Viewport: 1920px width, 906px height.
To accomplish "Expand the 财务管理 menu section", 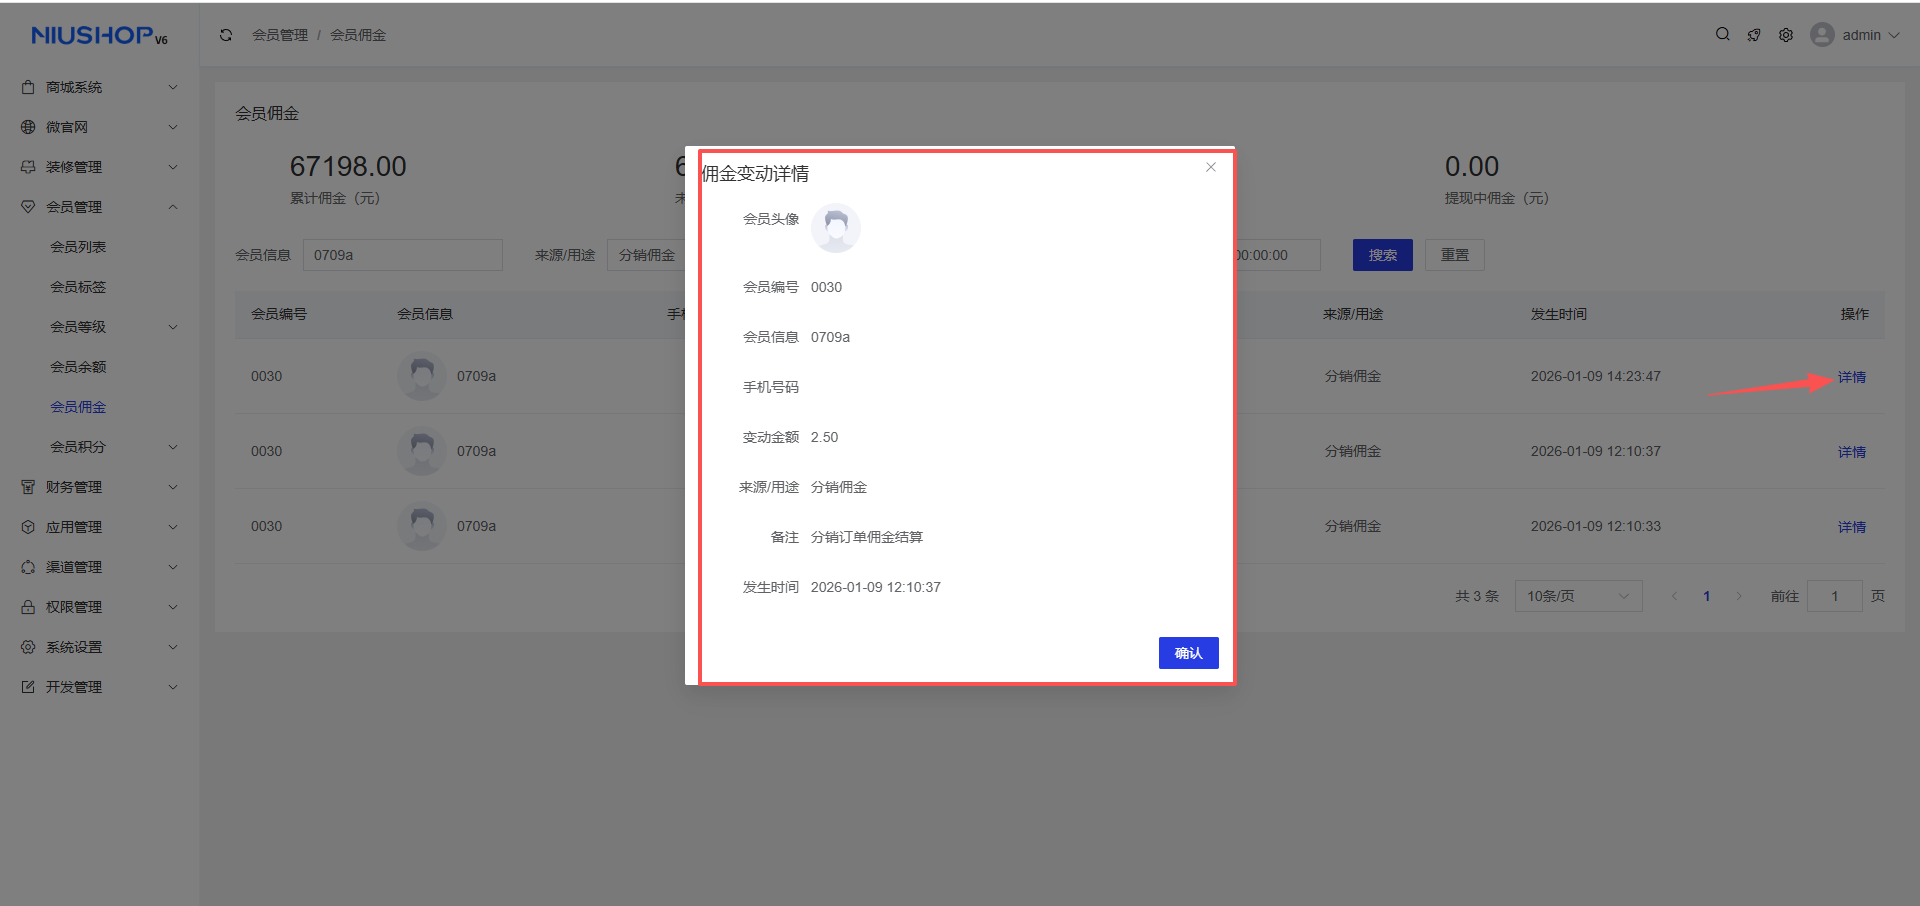I will click(99, 487).
